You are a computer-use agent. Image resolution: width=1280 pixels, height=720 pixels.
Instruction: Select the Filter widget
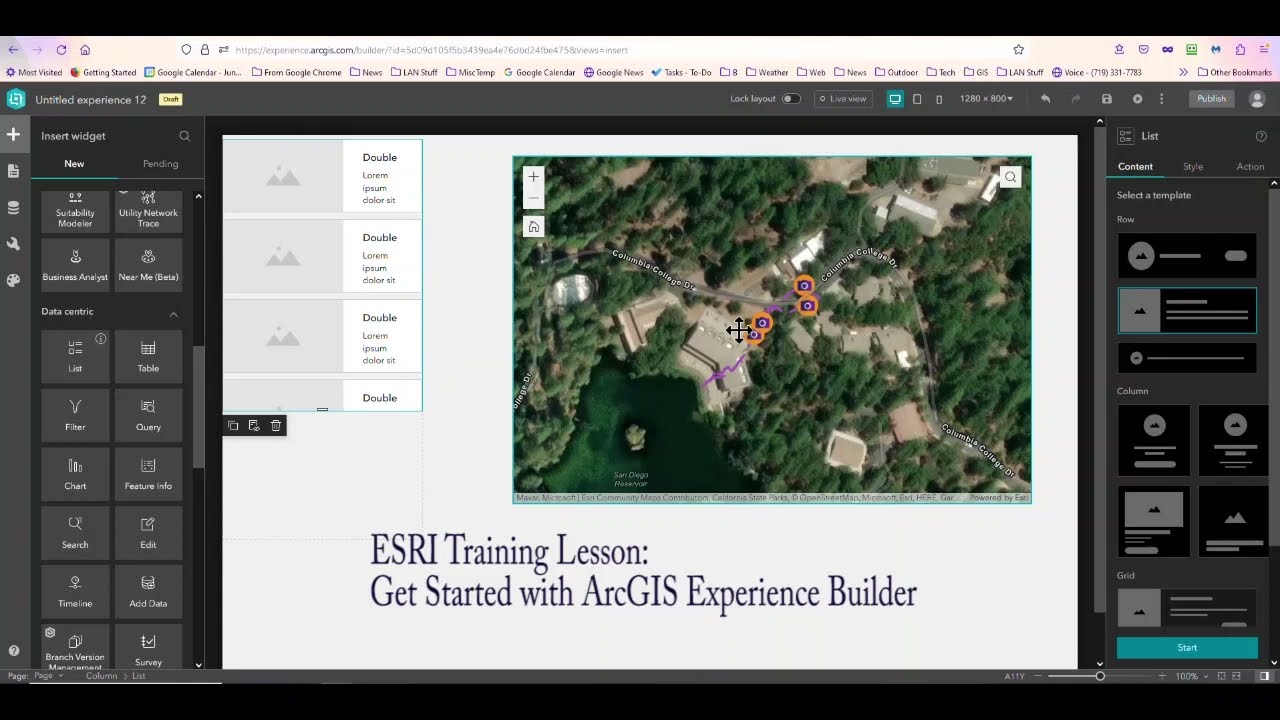click(75, 414)
